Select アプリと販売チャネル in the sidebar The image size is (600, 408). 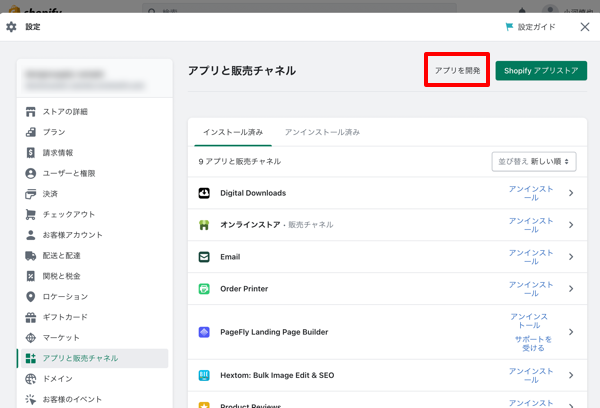(95, 358)
